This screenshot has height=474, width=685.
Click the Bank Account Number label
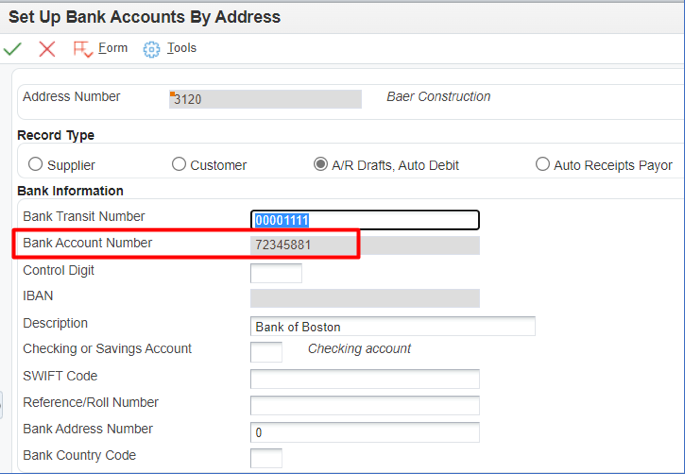coord(87,243)
